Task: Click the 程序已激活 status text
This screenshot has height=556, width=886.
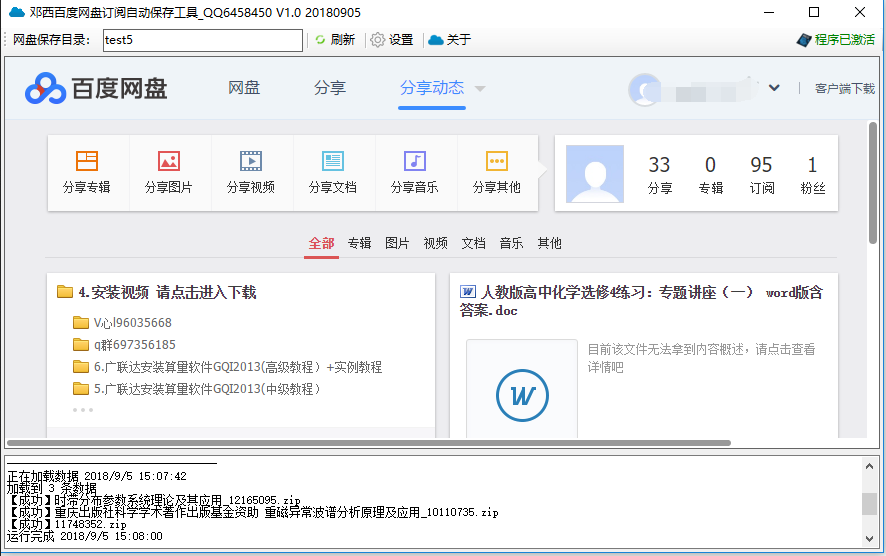Action: [845, 40]
